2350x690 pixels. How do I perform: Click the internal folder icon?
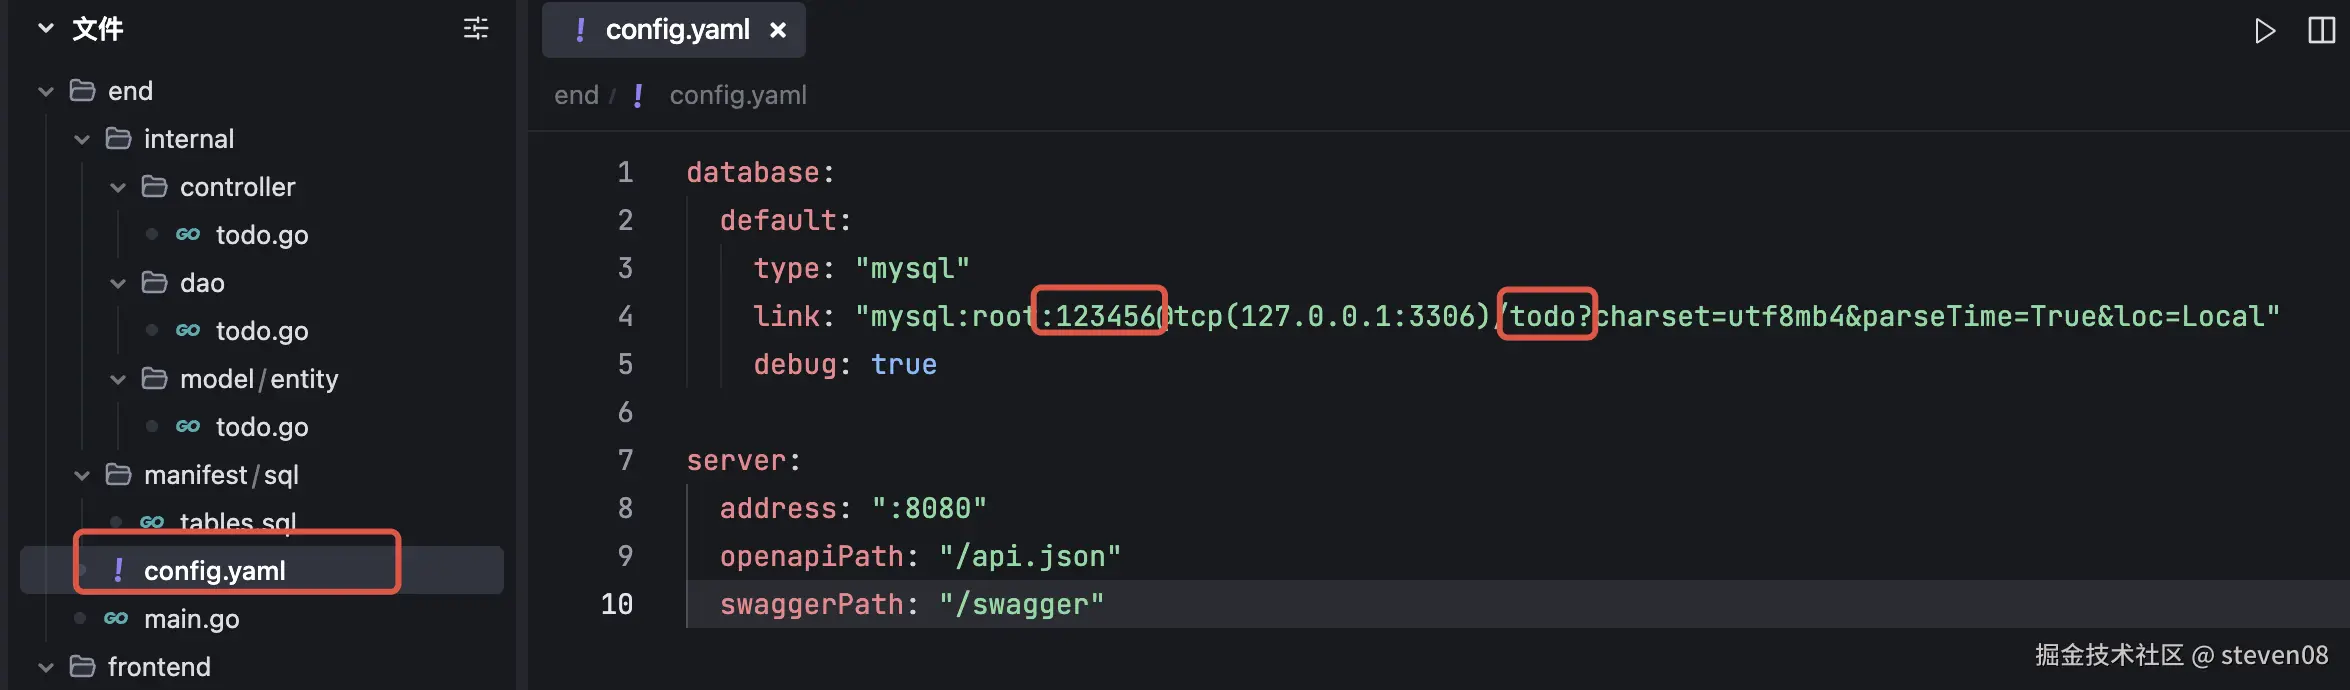click(x=119, y=139)
